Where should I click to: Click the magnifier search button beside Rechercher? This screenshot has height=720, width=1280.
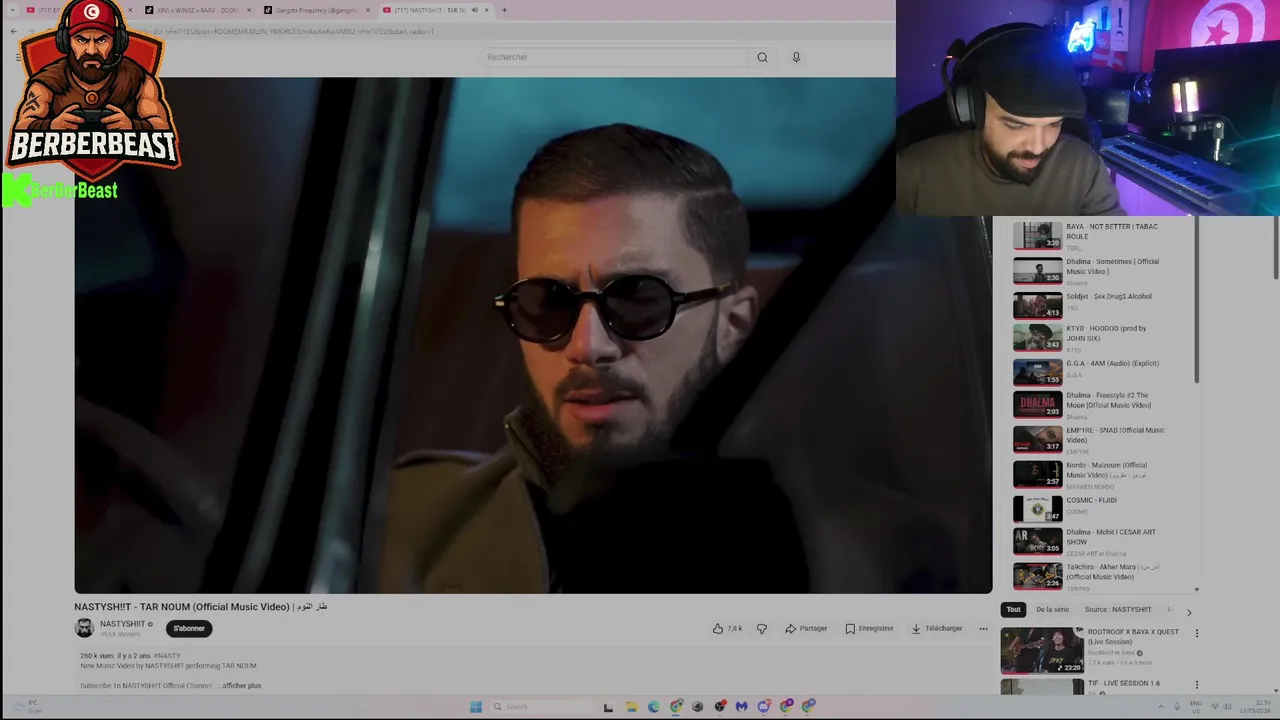(762, 57)
